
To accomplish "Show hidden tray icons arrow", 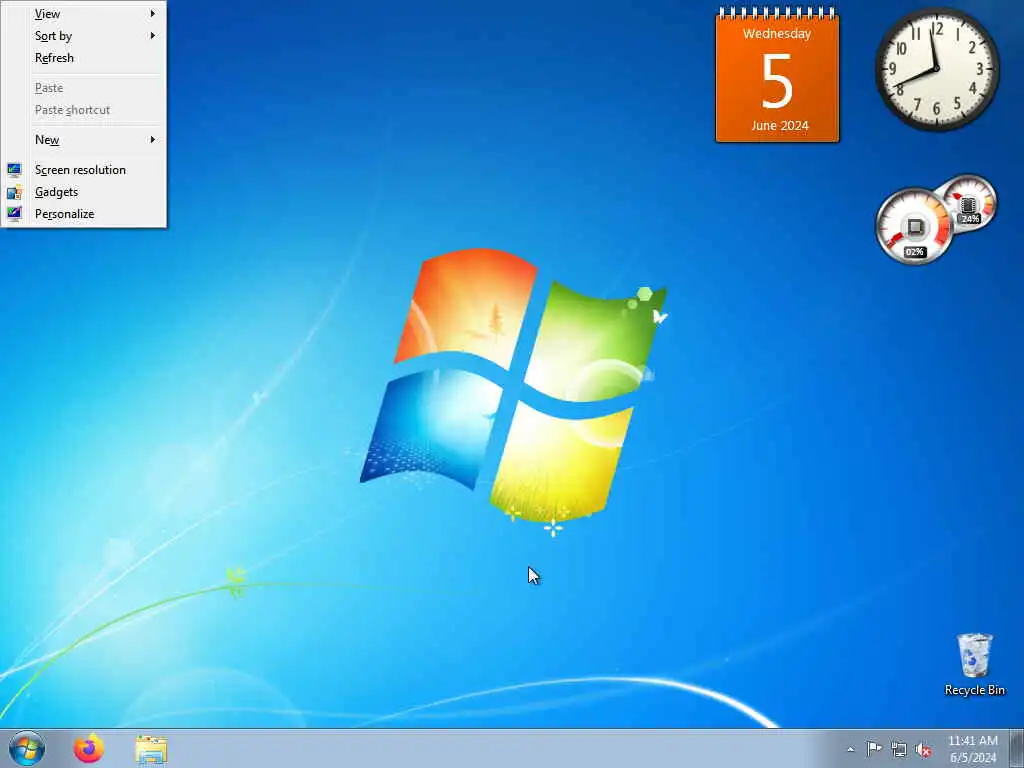I will [x=850, y=749].
